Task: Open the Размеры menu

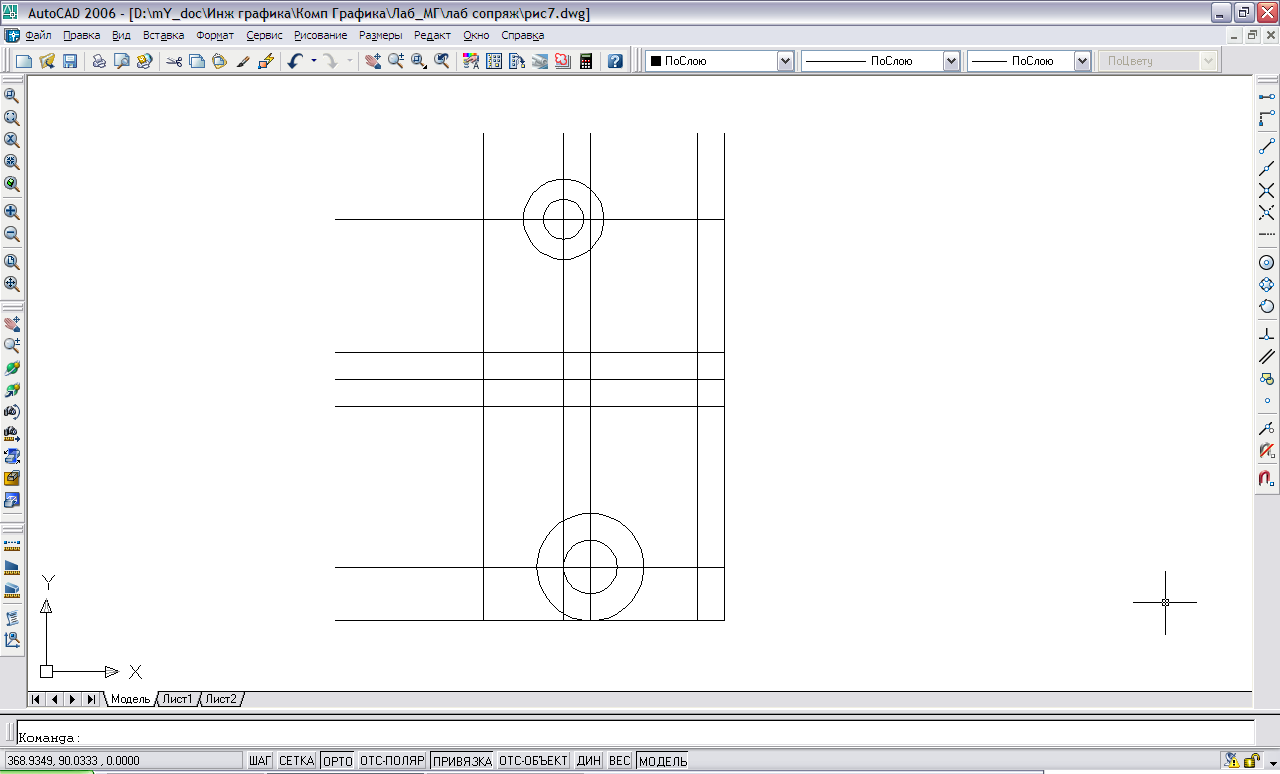Action: [380, 35]
